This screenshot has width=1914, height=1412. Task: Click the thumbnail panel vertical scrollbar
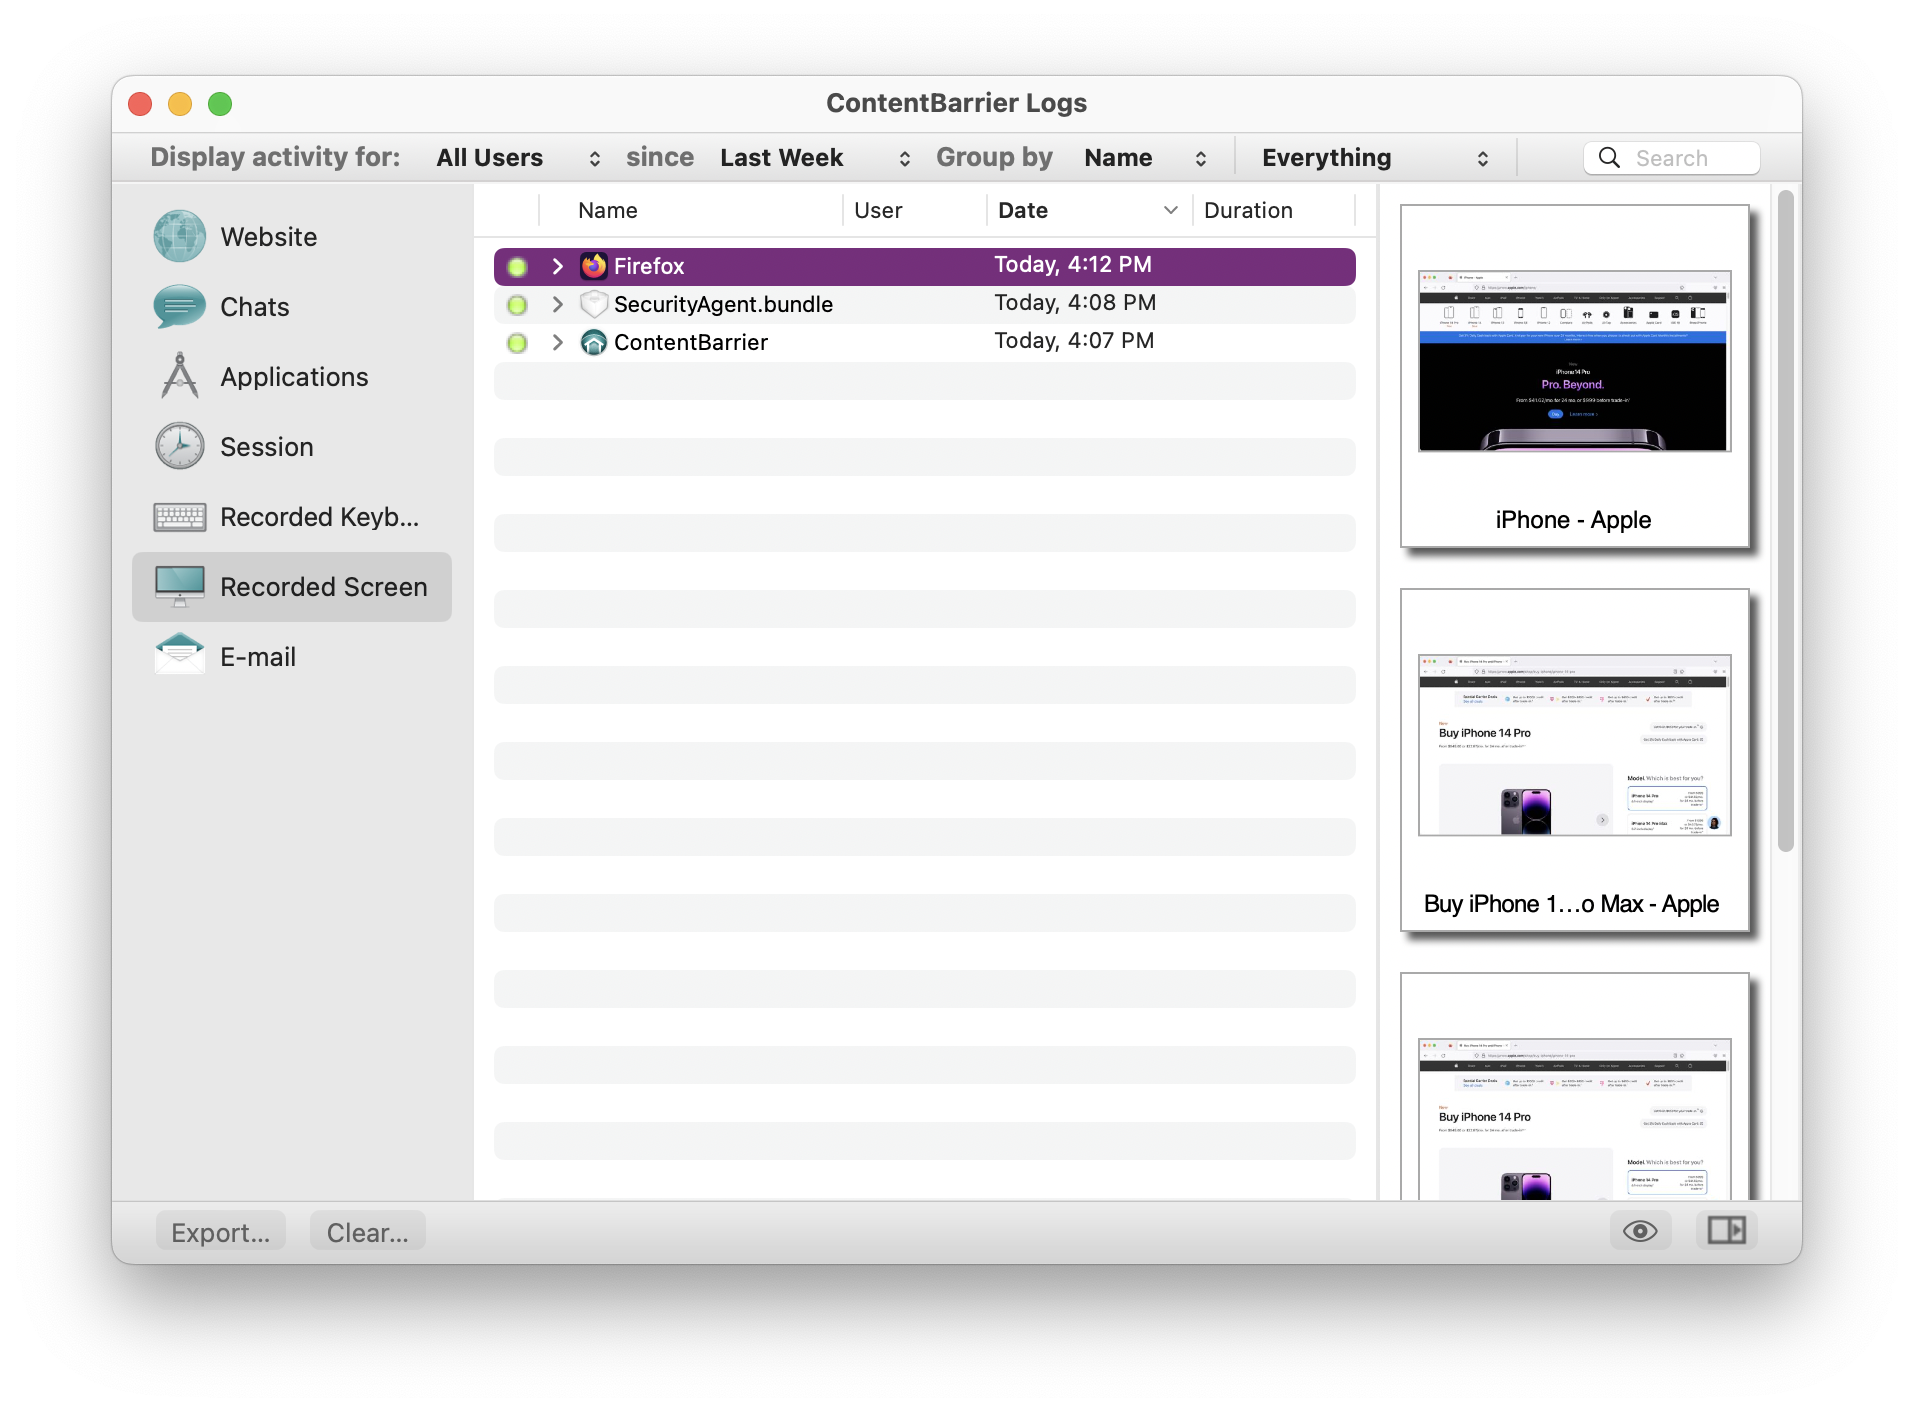(x=1786, y=521)
